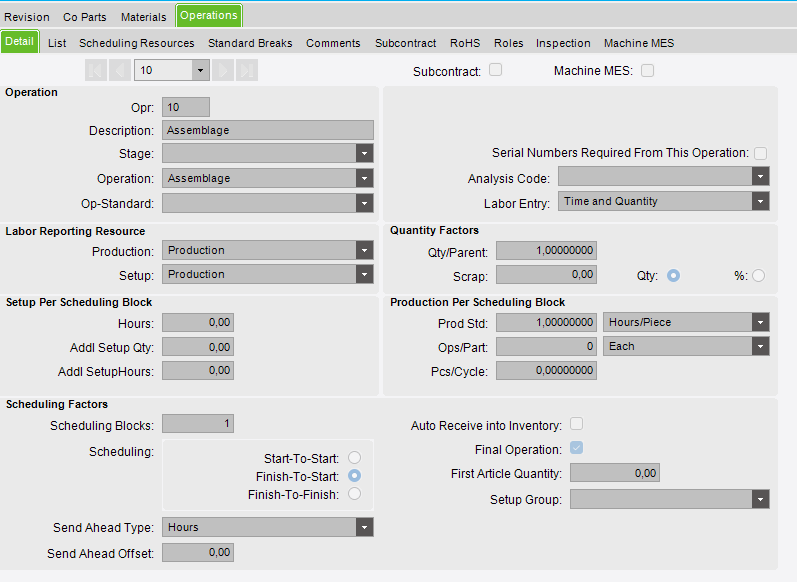797x582 pixels.
Task: Open the RoHS sub-tab
Action: pos(465,43)
